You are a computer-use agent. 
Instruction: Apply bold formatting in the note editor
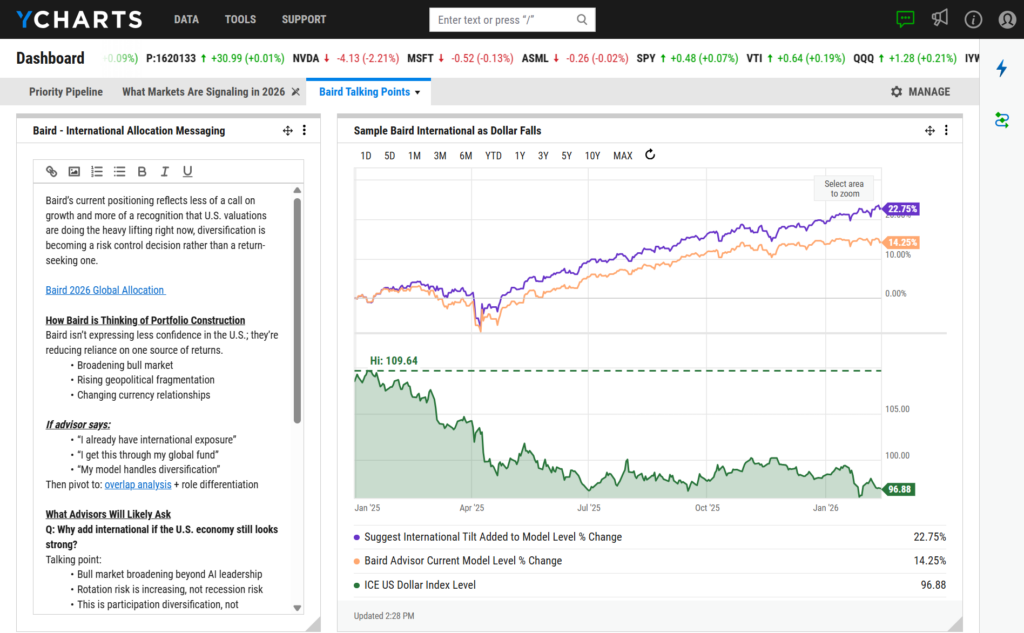tap(141, 171)
